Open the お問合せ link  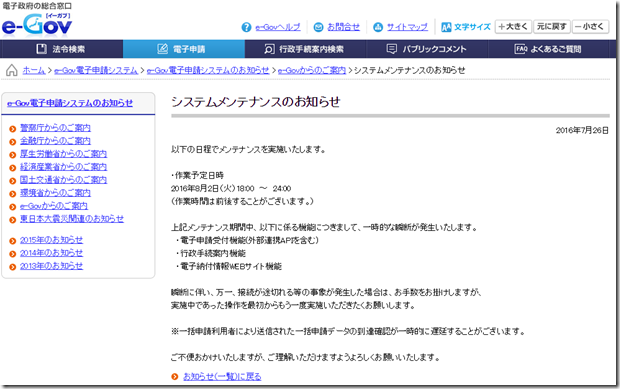tap(344, 27)
